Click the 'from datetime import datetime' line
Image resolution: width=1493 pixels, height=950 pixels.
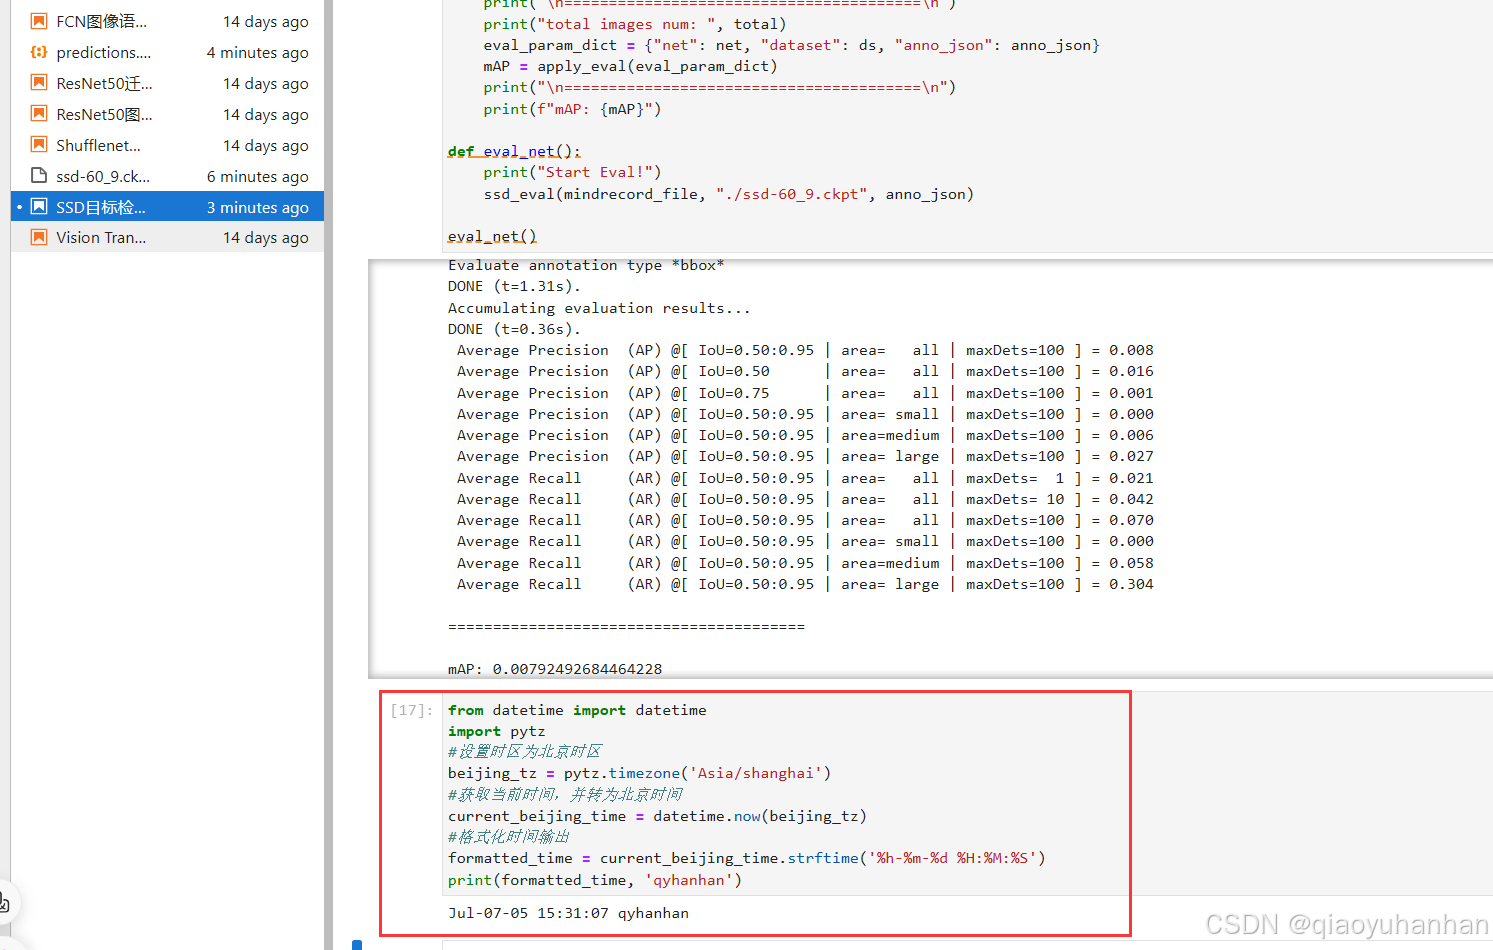(577, 710)
